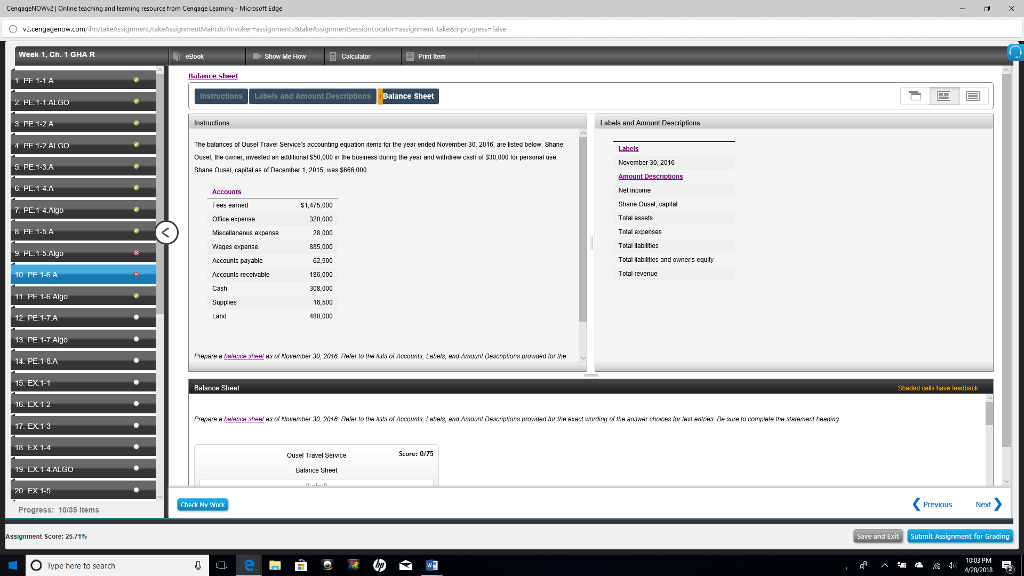This screenshot has width=1024, height=576.
Task: Click 'Fees earned' account row
Action: 272,205
